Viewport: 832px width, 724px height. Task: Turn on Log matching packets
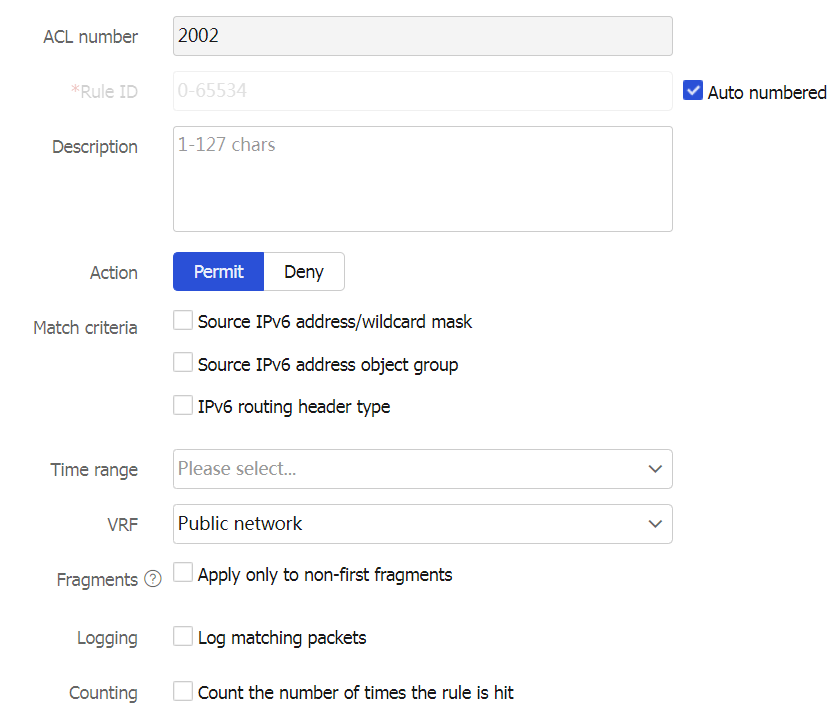click(183, 637)
